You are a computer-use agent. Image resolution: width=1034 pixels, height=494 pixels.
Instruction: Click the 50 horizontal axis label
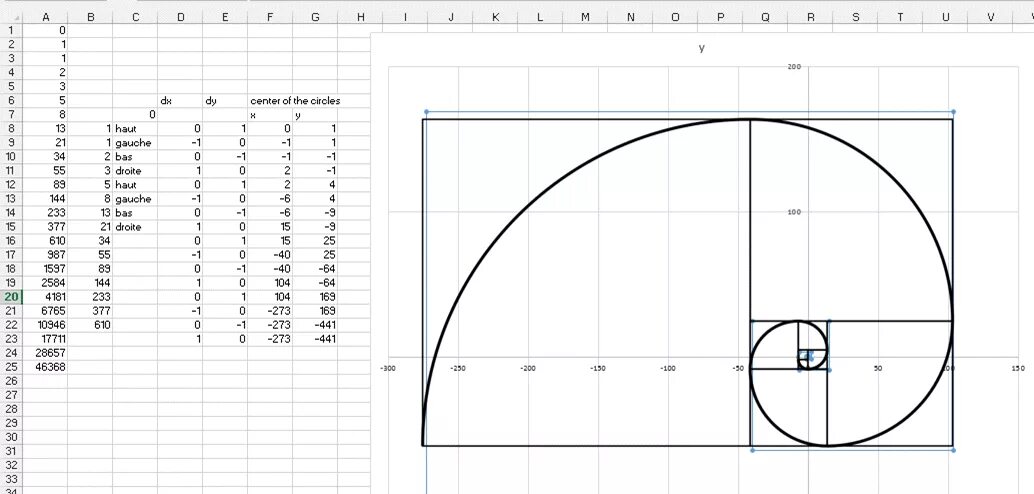coord(878,369)
